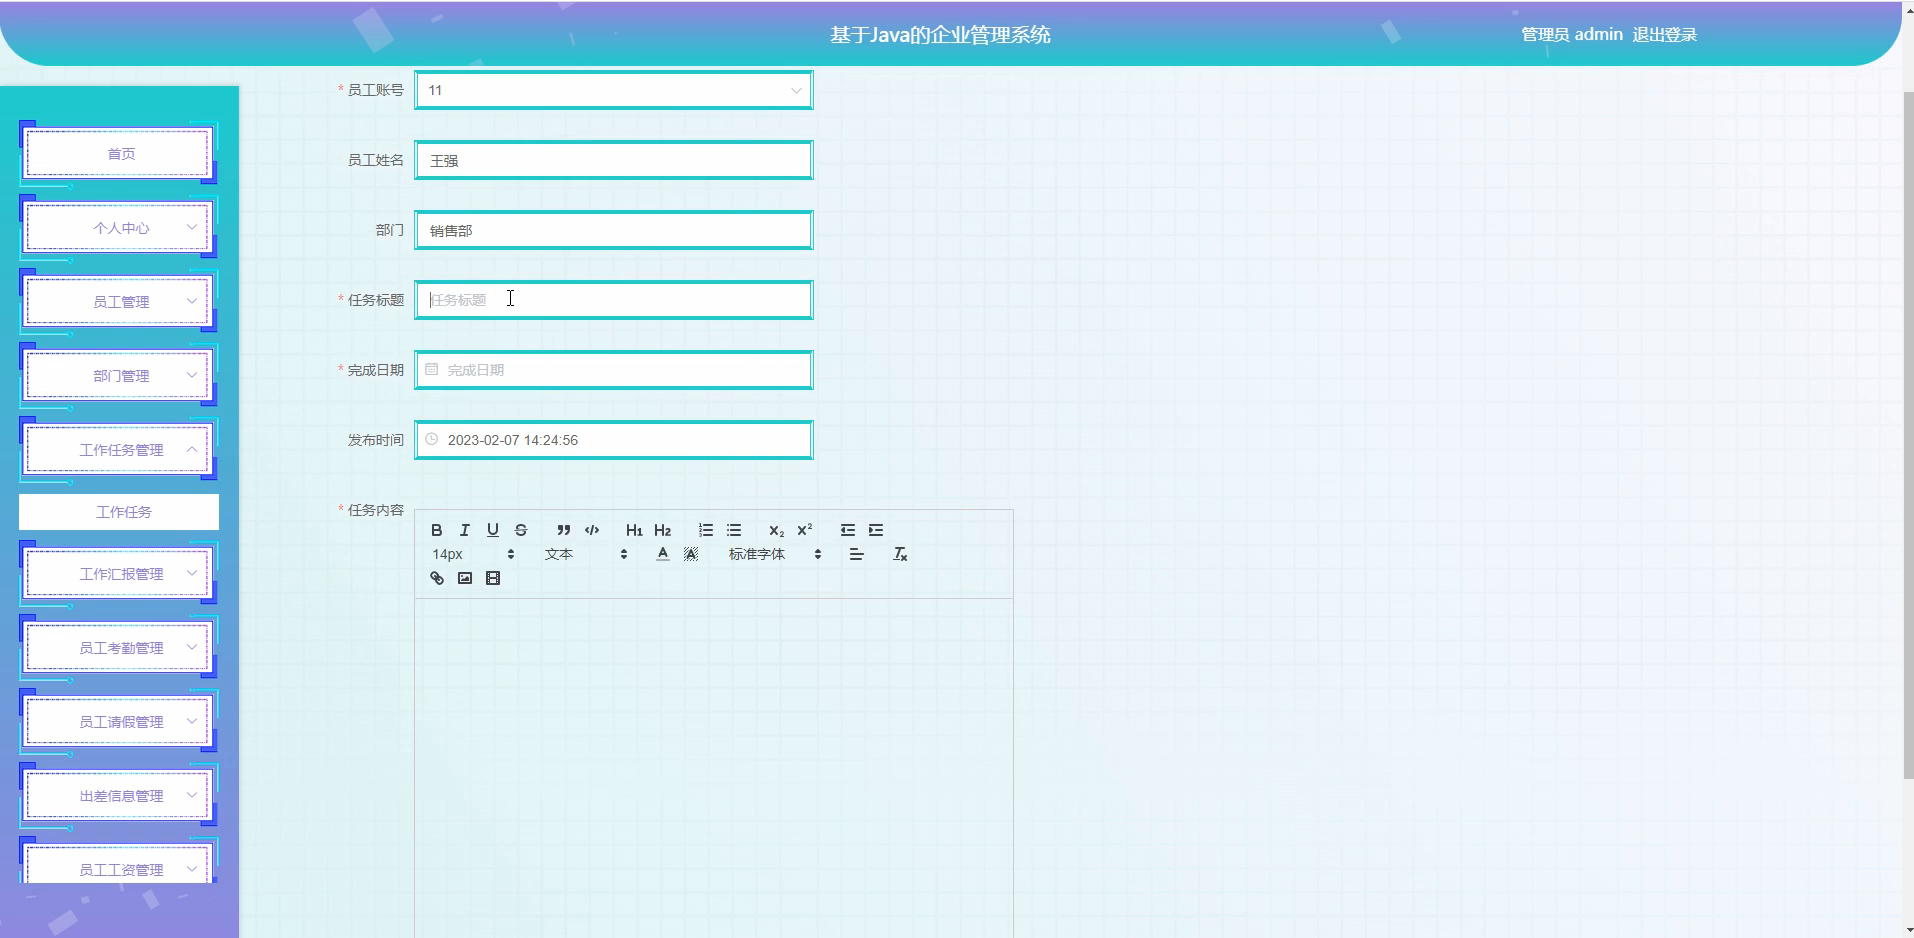Viewport: 1914px width, 938px height.
Task: Clear text formatting in the editor
Action: (x=900, y=554)
